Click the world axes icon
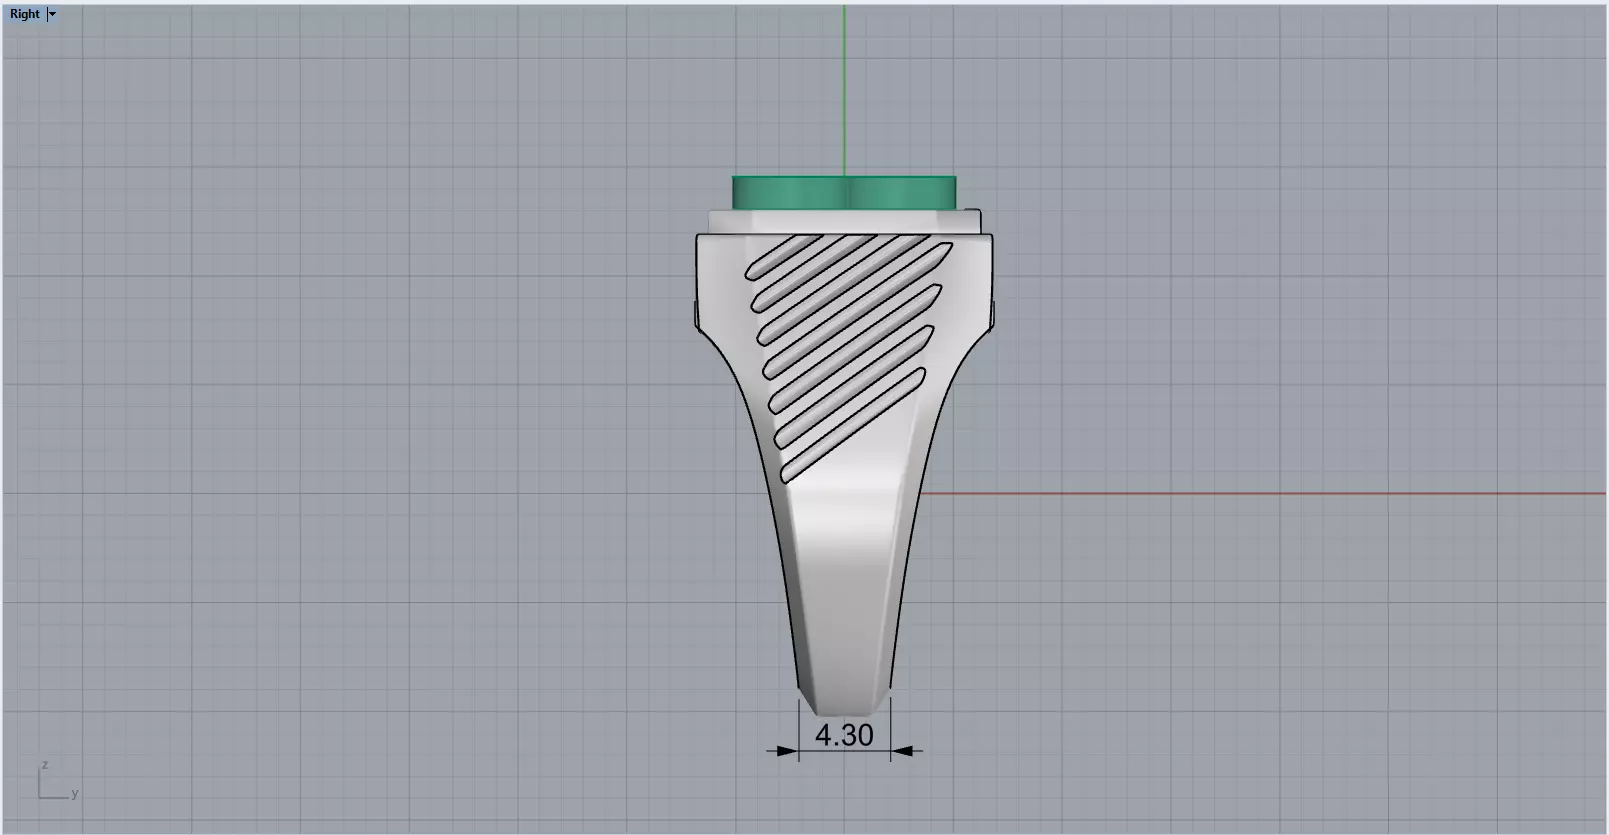This screenshot has width=1609, height=835. (57, 781)
